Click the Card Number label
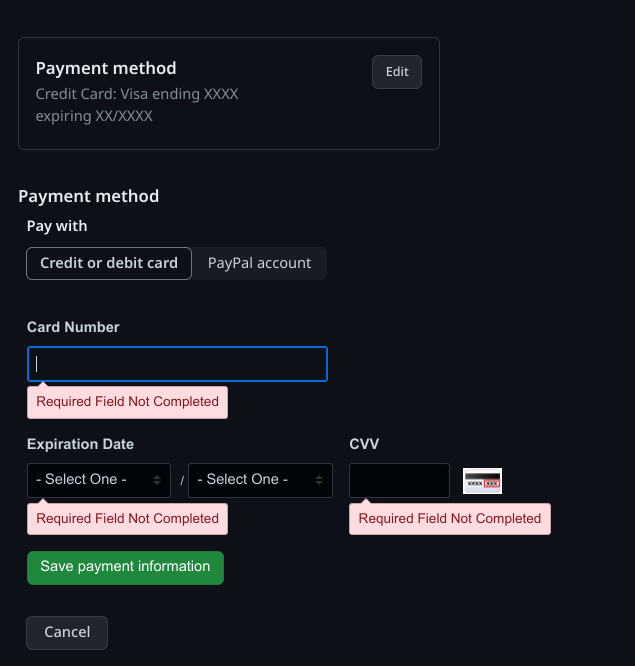The width and height of the screenshot is (635, 666). 73,327
